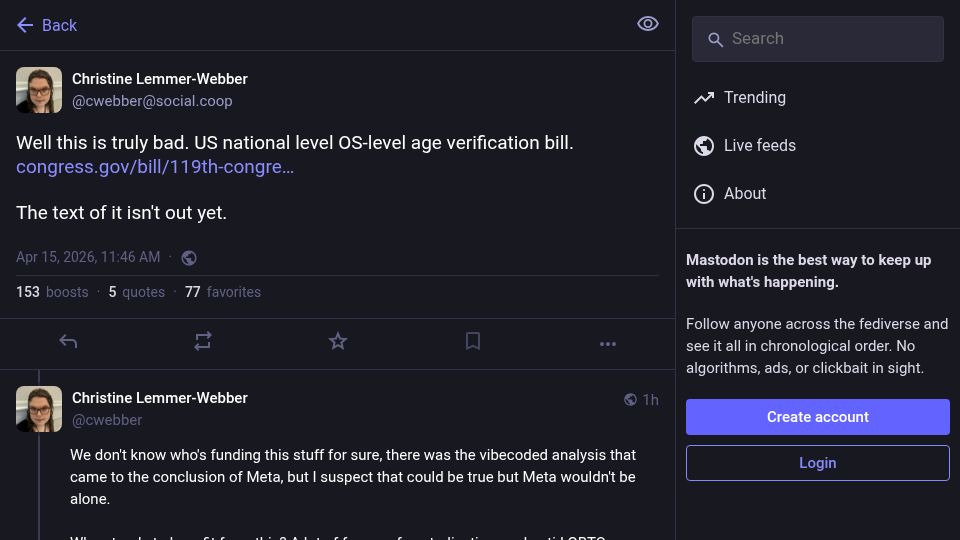Screen dimensions: 960x540
Task: Reply to the main post
Action: click(68, 342)
